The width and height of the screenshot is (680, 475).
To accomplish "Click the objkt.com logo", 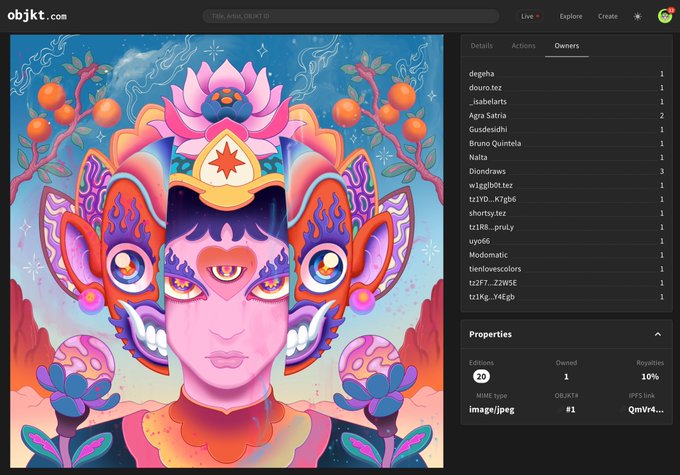I will (37, 16).
